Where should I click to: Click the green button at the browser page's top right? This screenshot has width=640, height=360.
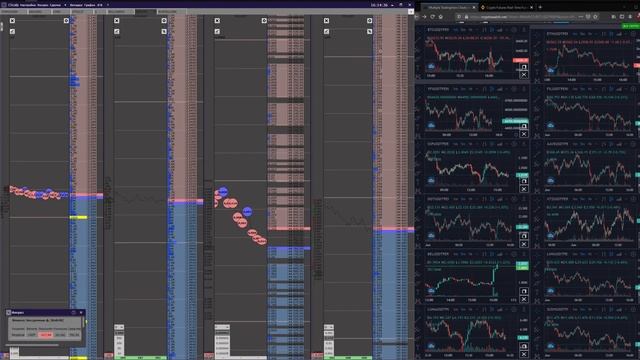point(631,26)
